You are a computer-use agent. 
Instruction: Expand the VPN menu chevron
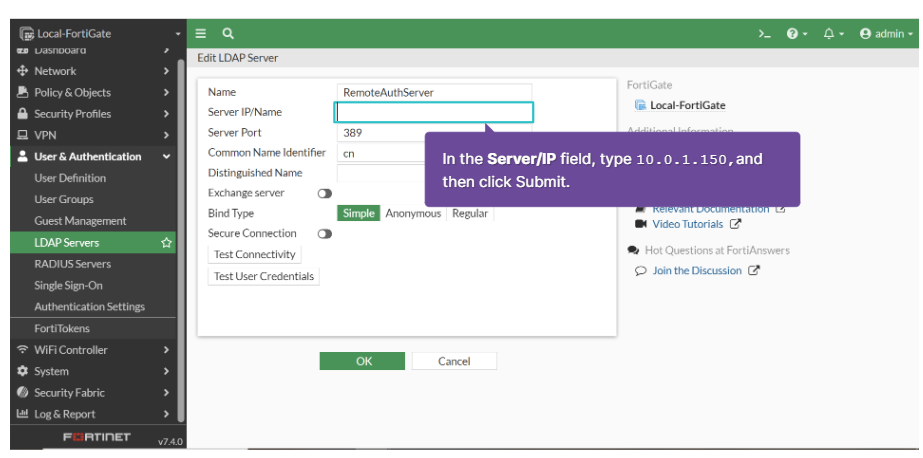click(x=167, y=135)
